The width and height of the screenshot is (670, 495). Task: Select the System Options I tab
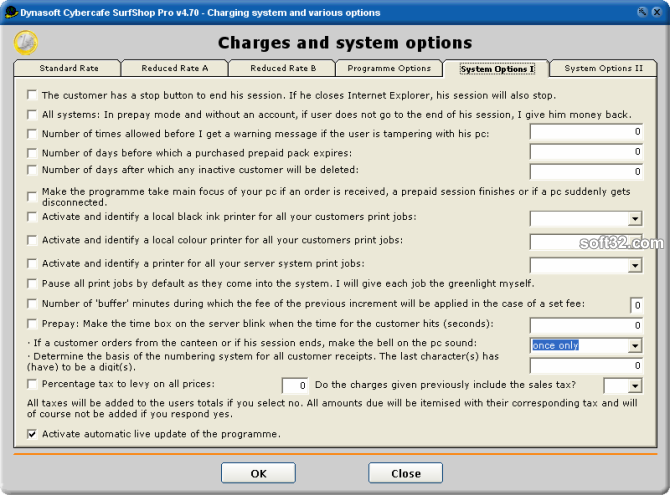(497, 69)
